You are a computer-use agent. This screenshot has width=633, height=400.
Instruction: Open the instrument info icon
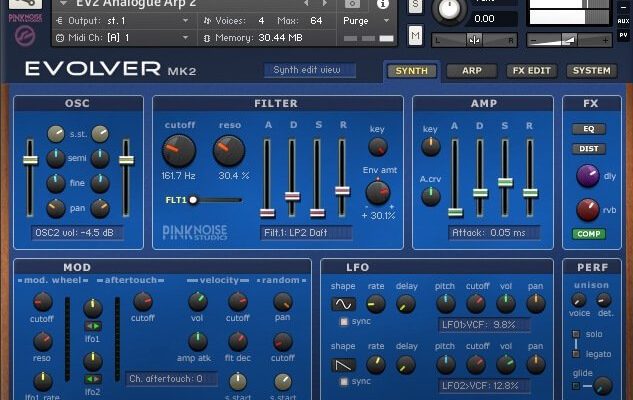(385, 4)
